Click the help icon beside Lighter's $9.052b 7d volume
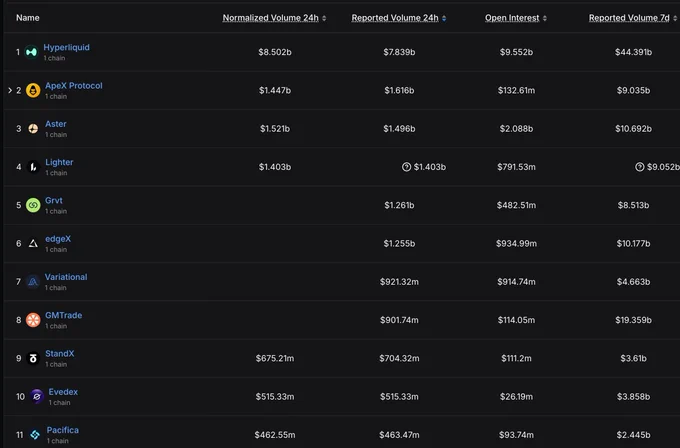680x448 pixels. 640,167
